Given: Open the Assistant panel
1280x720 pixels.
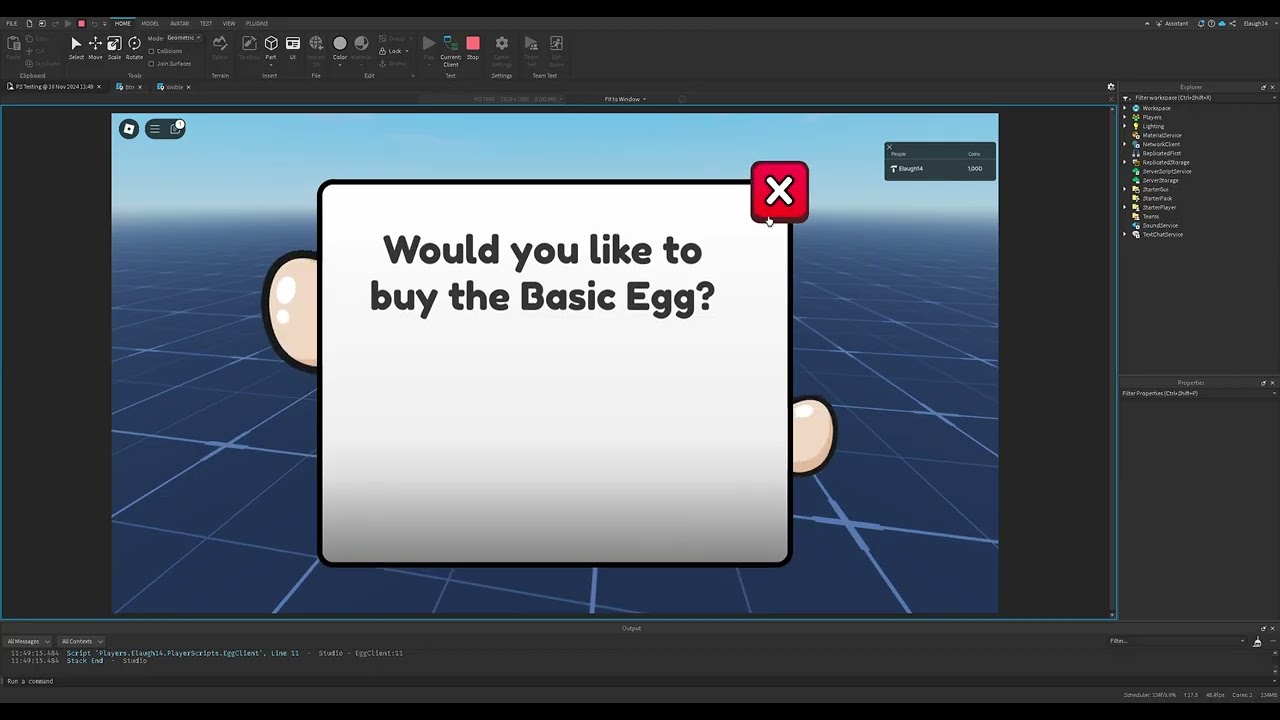Looking at the screenshot, I should pos(1171,23).
